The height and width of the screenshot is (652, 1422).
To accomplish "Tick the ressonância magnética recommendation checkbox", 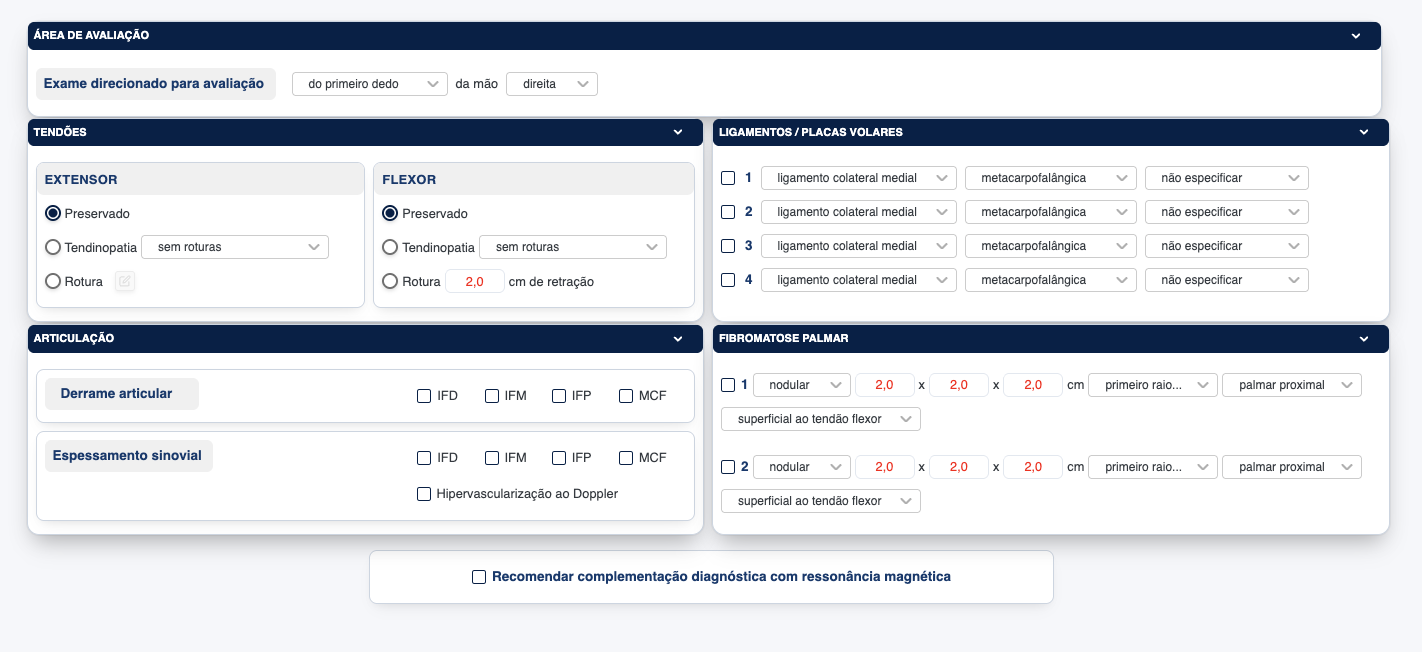I will 479,577.
